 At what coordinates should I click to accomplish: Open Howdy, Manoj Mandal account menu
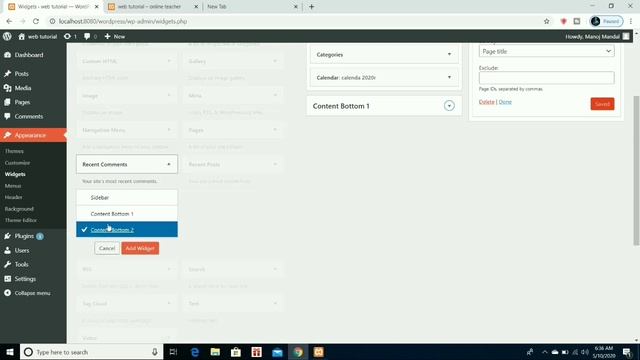[x=597, y=36]
